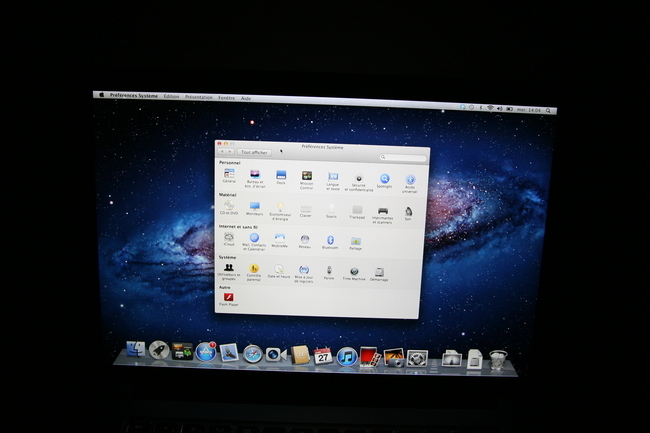Go back with the left arrow button
The height and width of the screenshot is (433, 650).
pyautogui.click(x=222, y=152)
